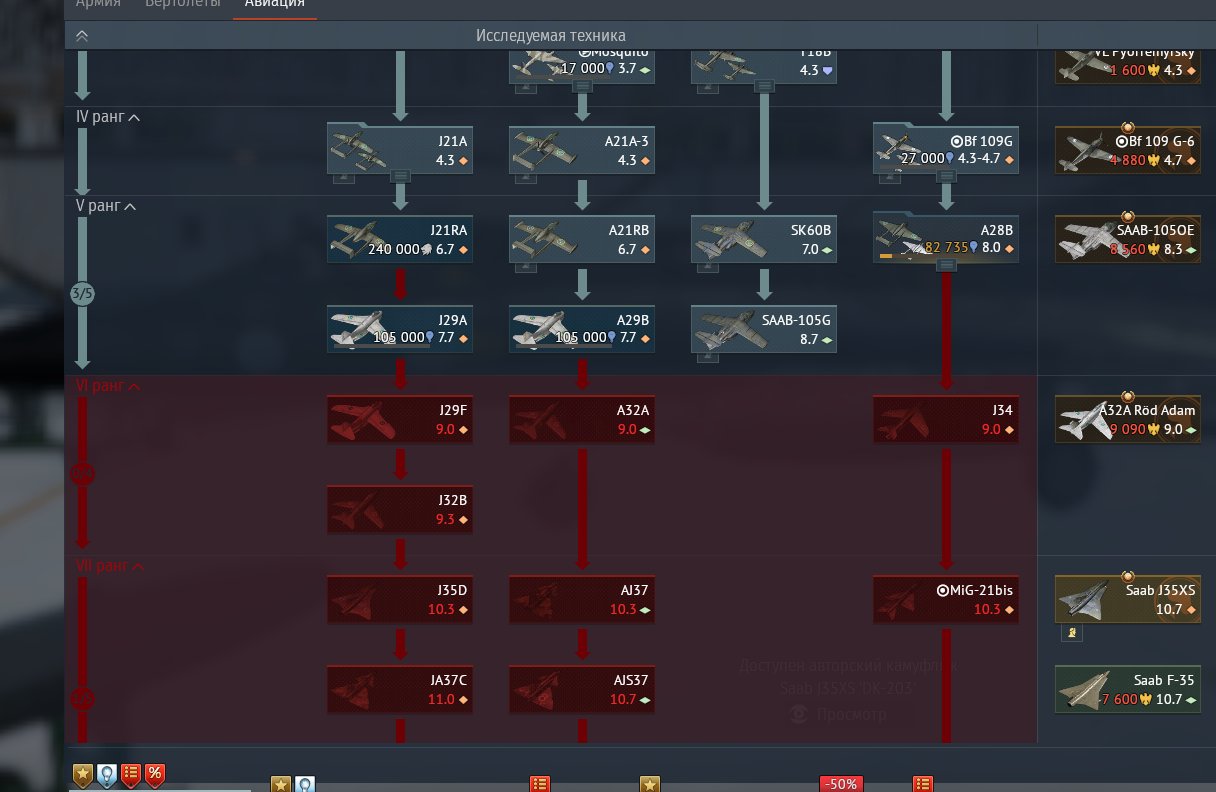Collapse the V ранг section

pyautogui.click(x=131, y=206)
